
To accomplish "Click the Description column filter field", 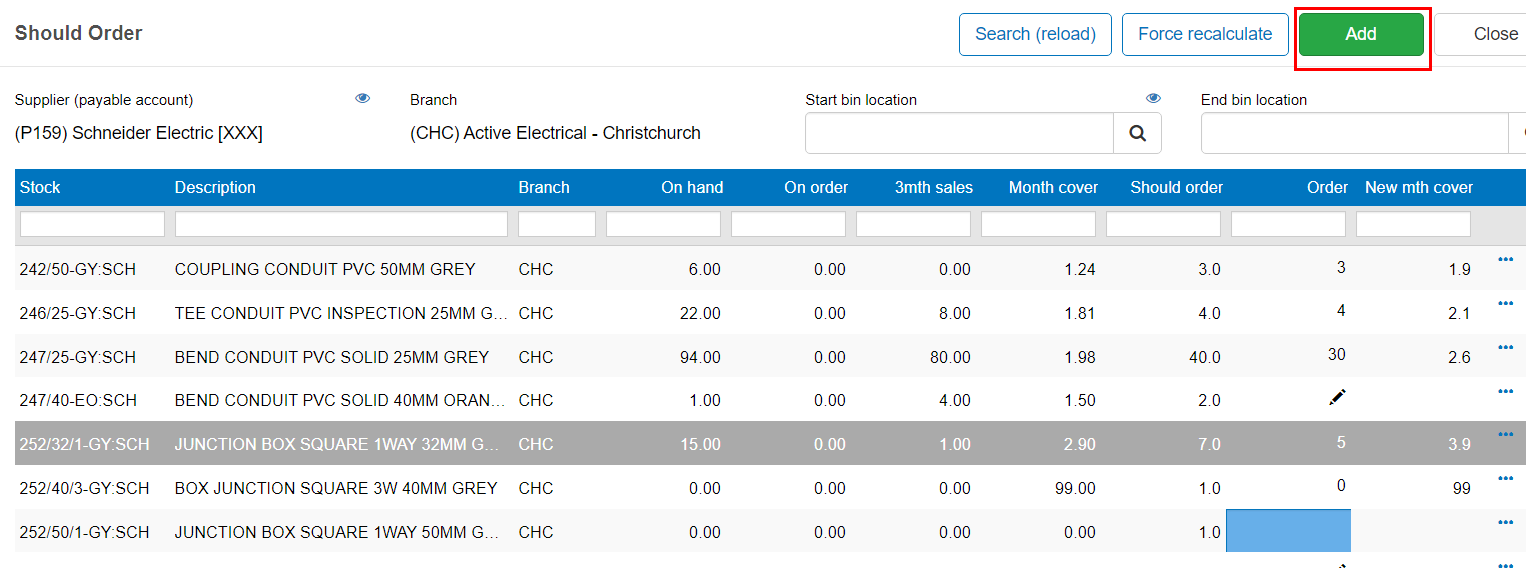I will click(341, 224).
